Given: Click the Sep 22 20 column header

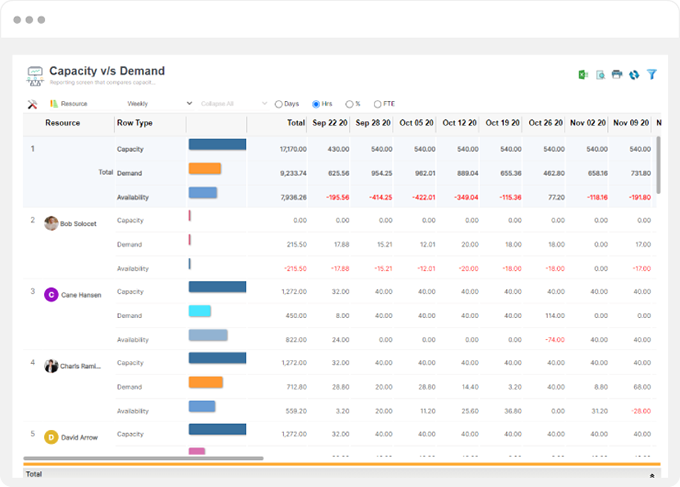Looking at the screenshot, I should pyautogui.click(x=330, y=123).
